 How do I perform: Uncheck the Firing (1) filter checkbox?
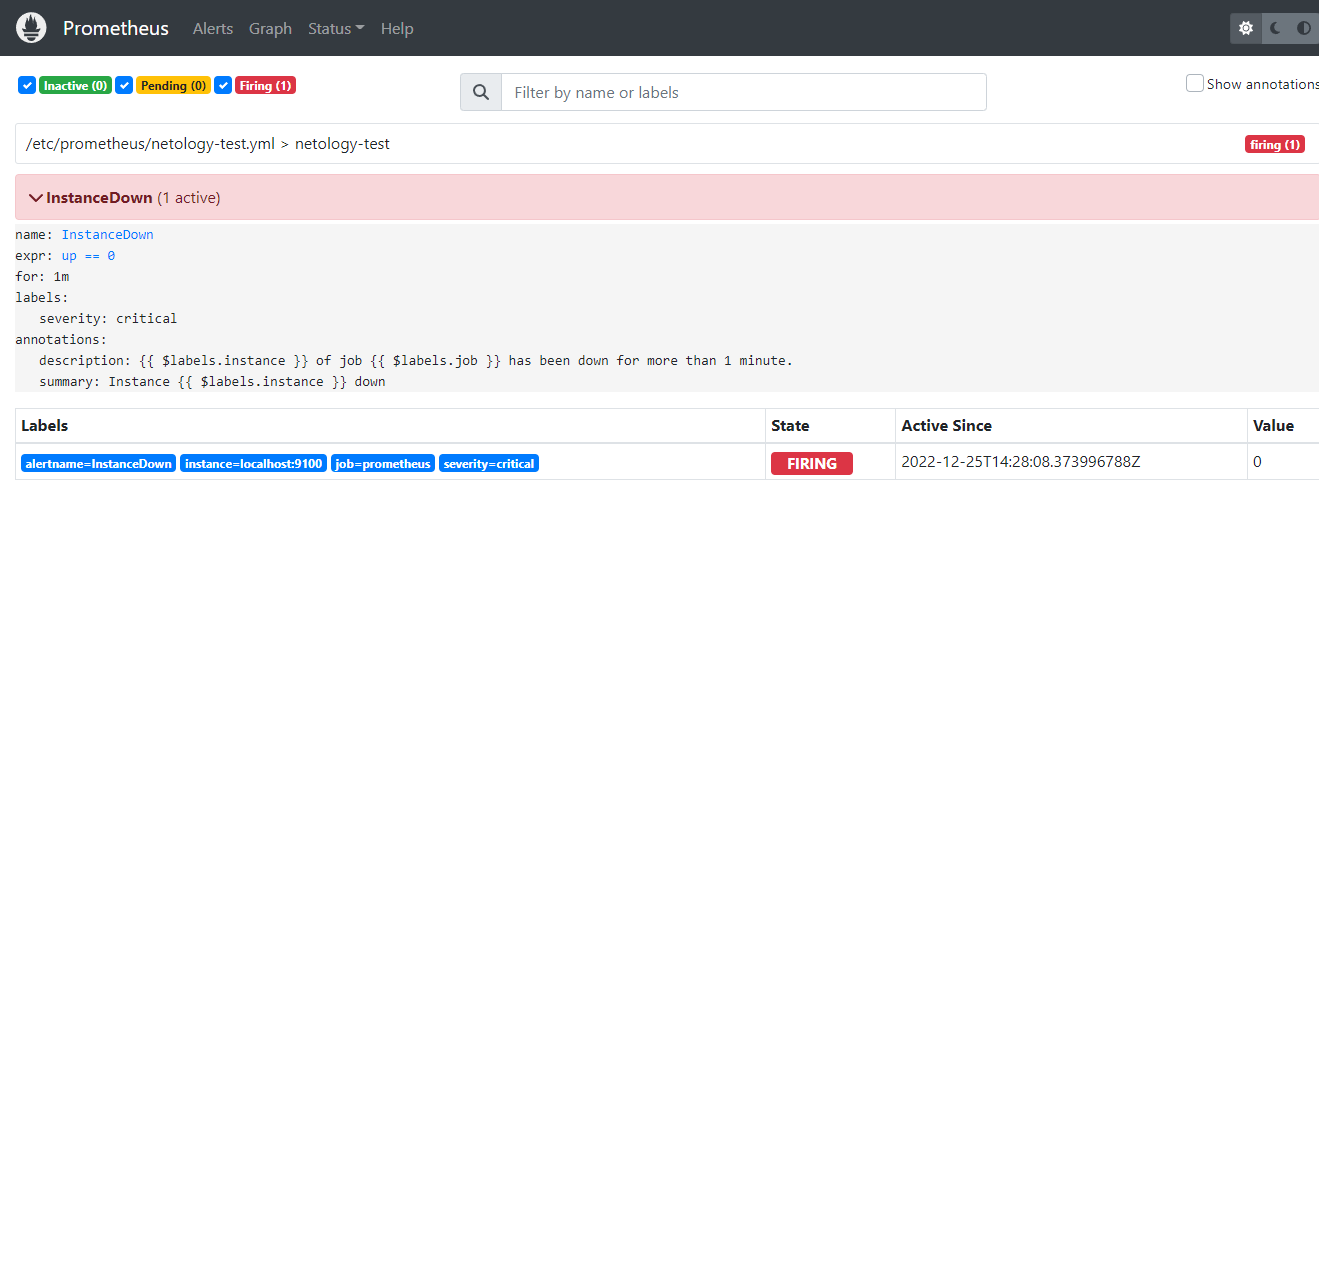pos(223,85)
